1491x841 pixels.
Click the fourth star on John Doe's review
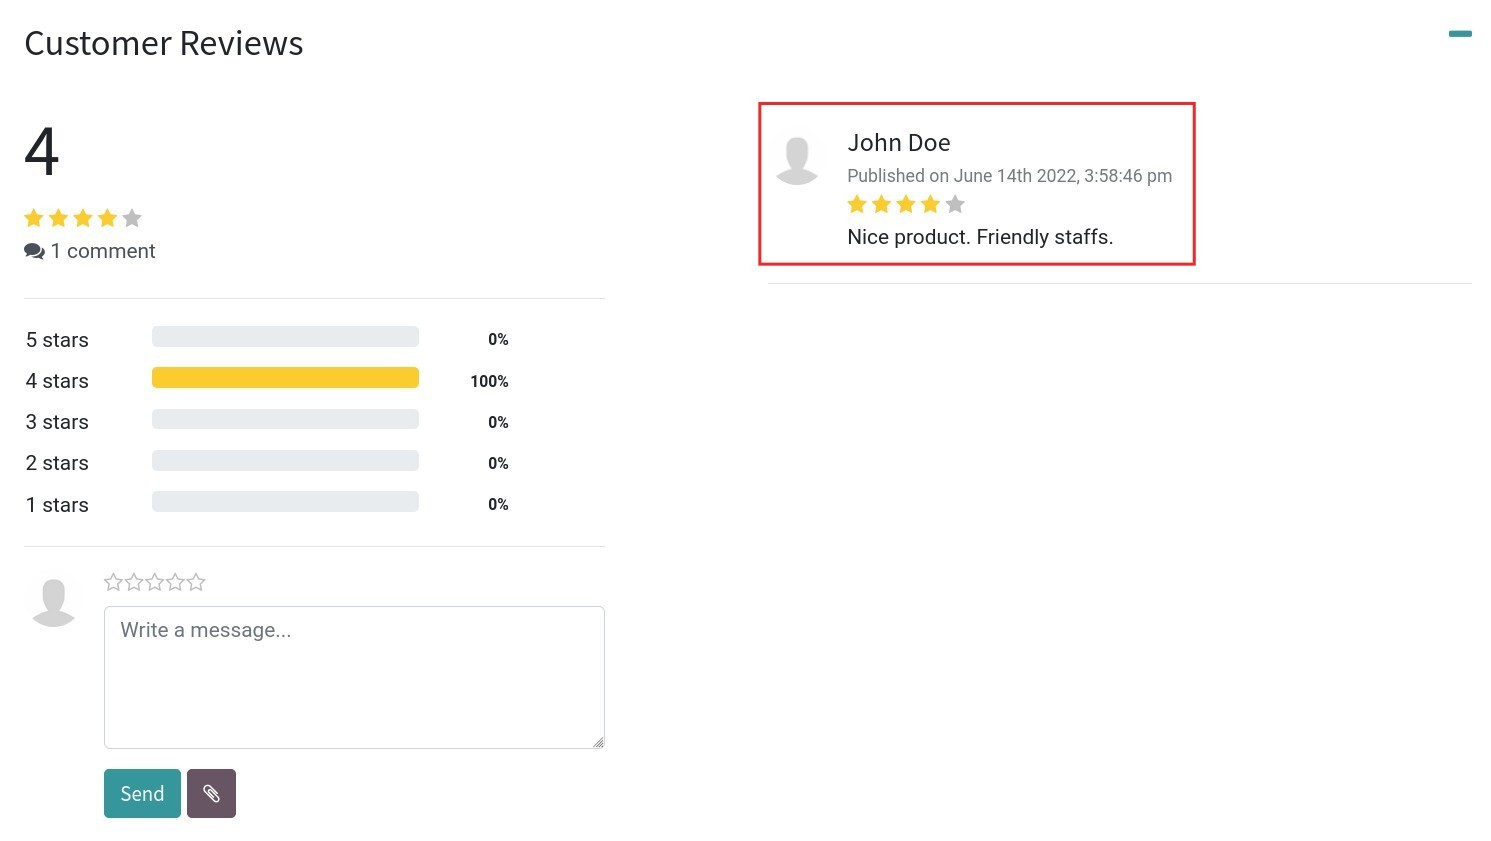(x=931, y=204)
